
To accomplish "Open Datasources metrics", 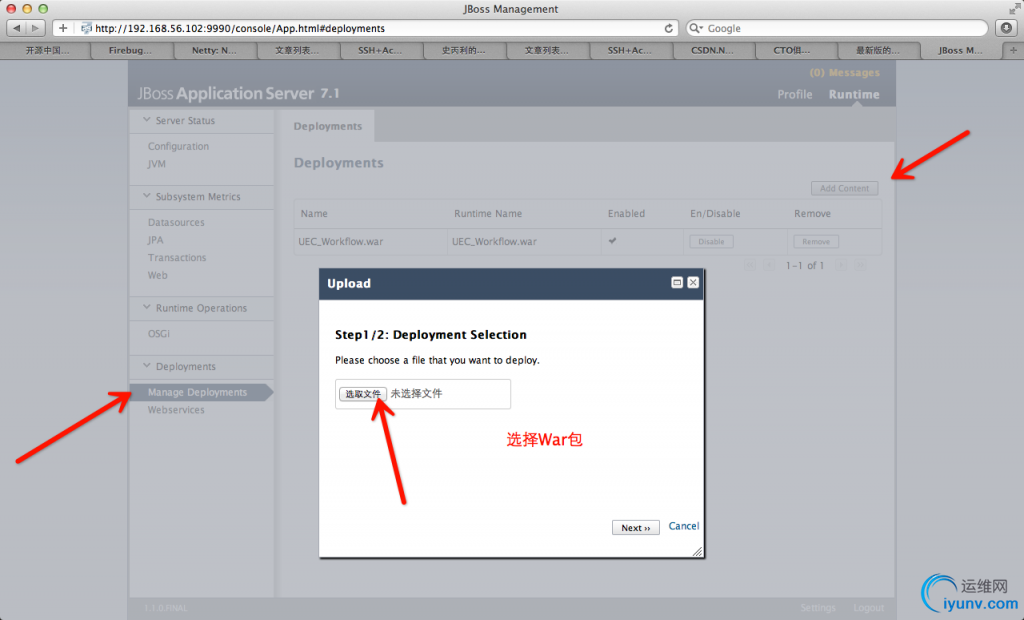I will click(x=176, y=222).
